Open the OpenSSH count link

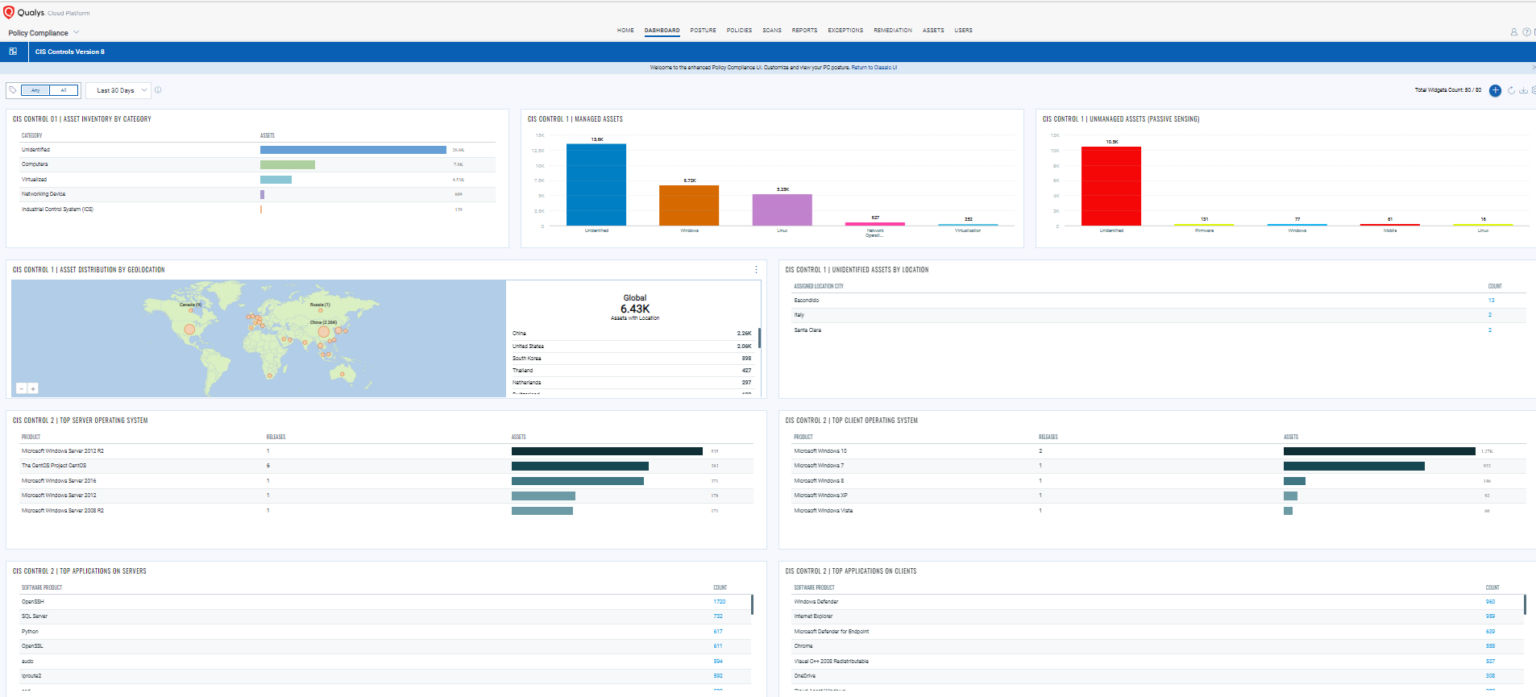click(x=721, y=602)
